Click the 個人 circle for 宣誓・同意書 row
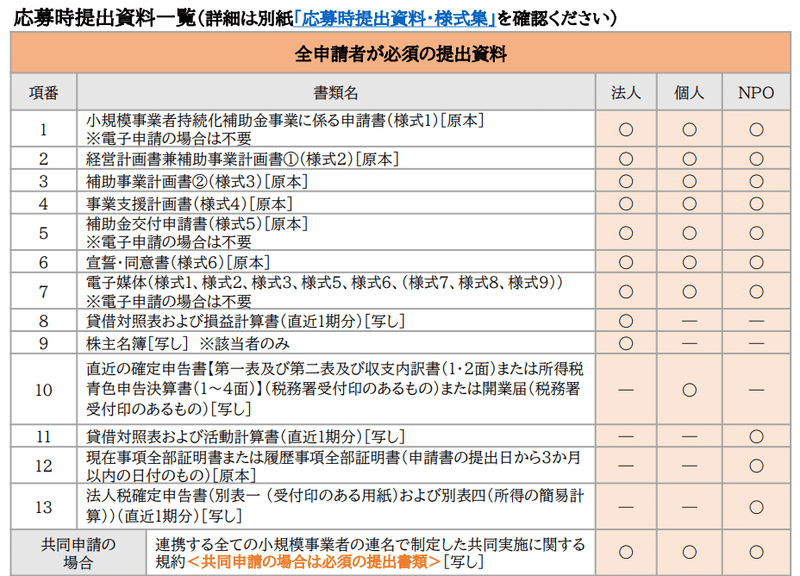The height and width of the screenshot is (576, 800). [x=689, y=262]
